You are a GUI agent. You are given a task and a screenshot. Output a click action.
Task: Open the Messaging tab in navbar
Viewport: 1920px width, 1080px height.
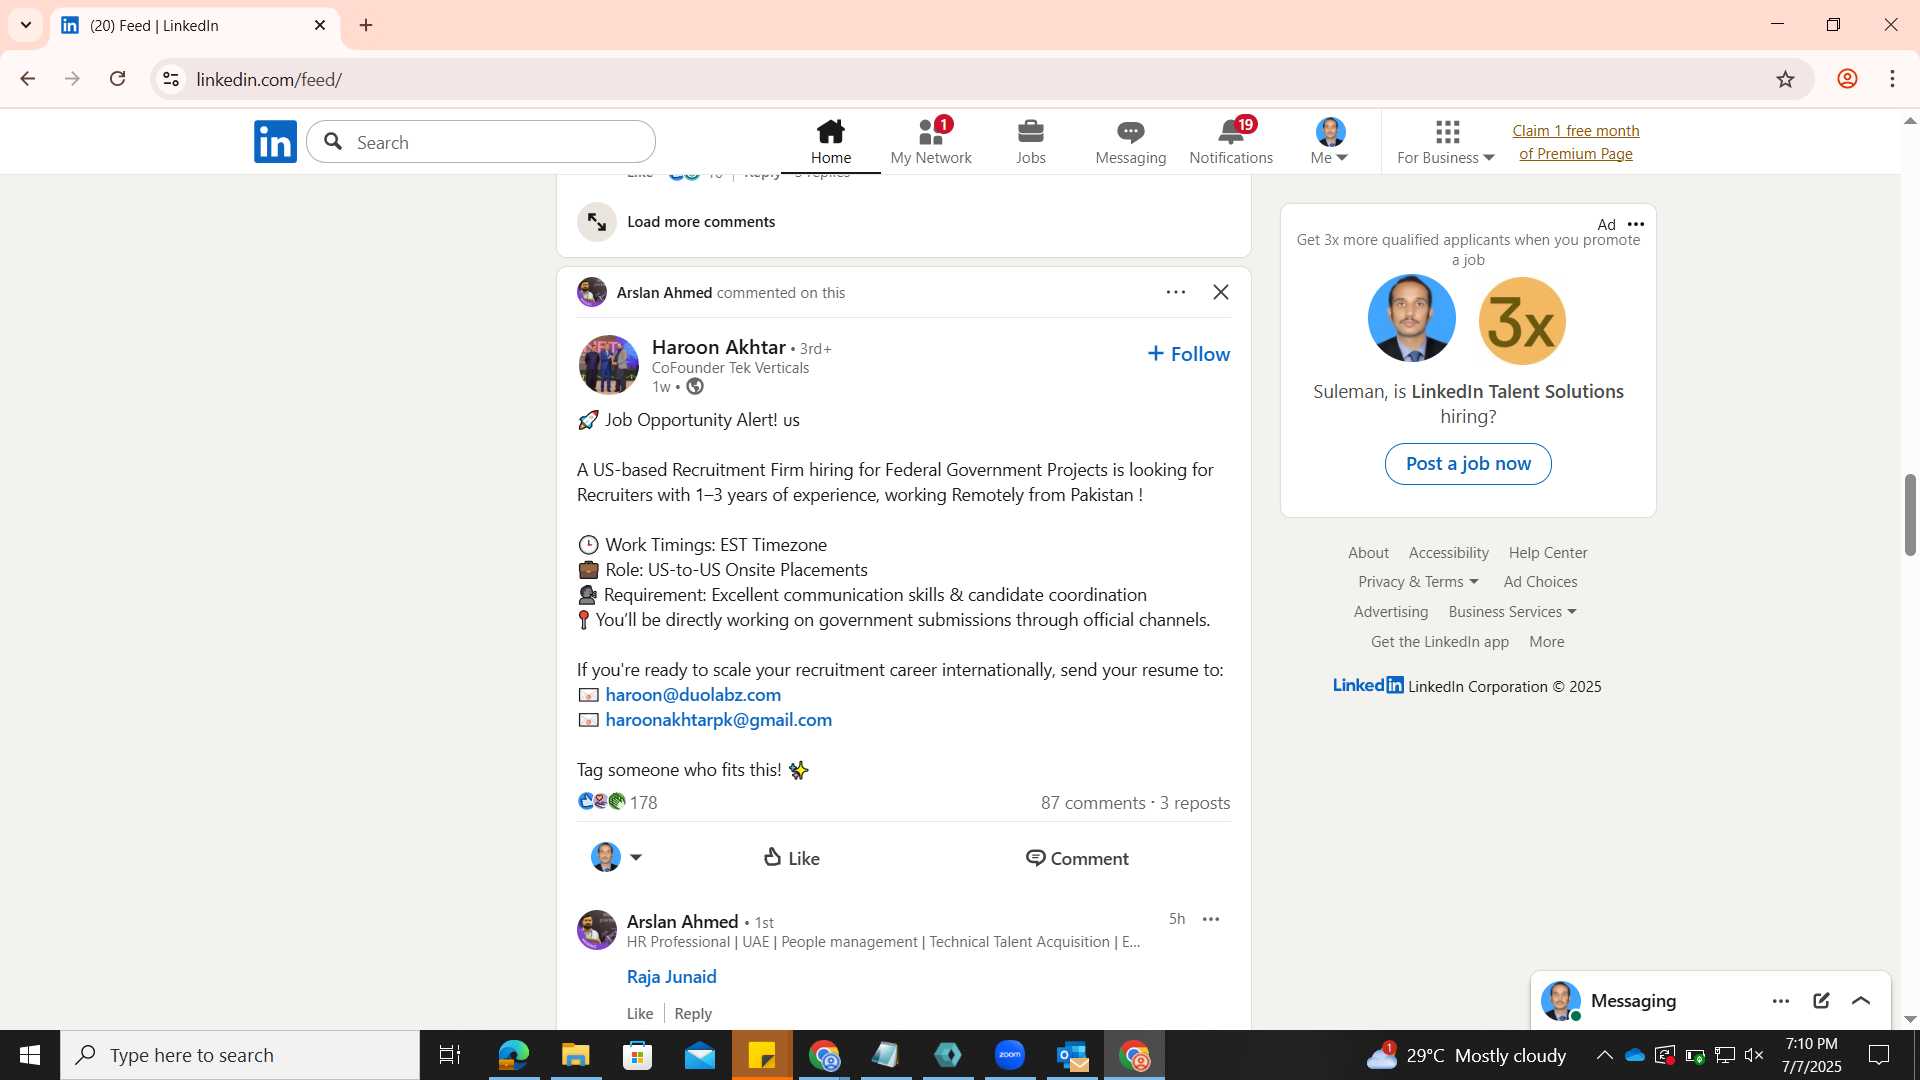pyautogui.click(x=1130, y=142)
